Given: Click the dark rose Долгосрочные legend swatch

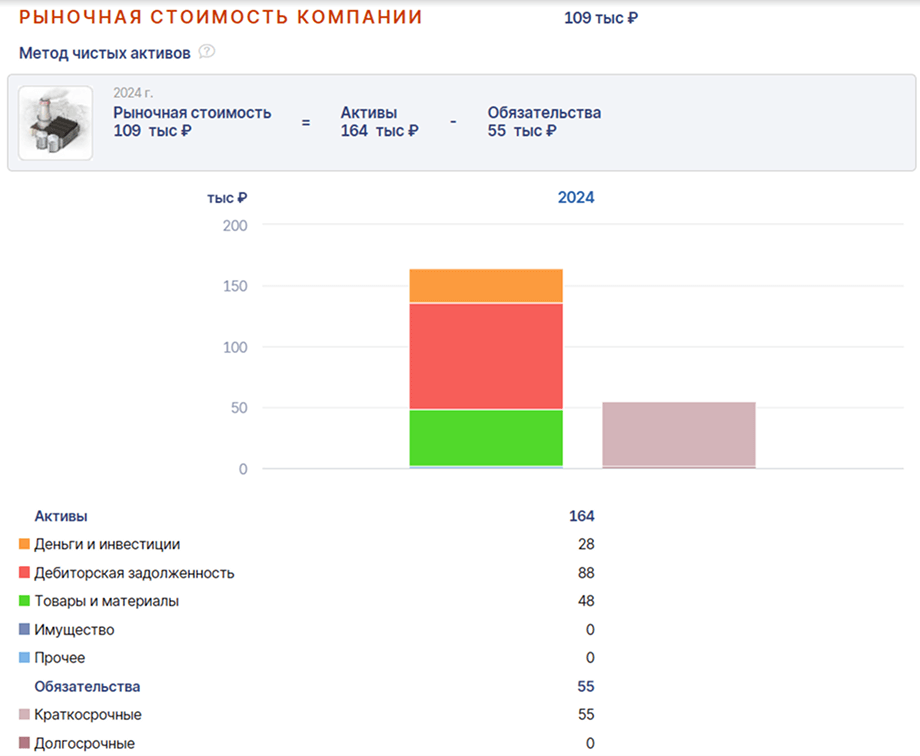Looking at the screenshot, I should click(24, 743).
